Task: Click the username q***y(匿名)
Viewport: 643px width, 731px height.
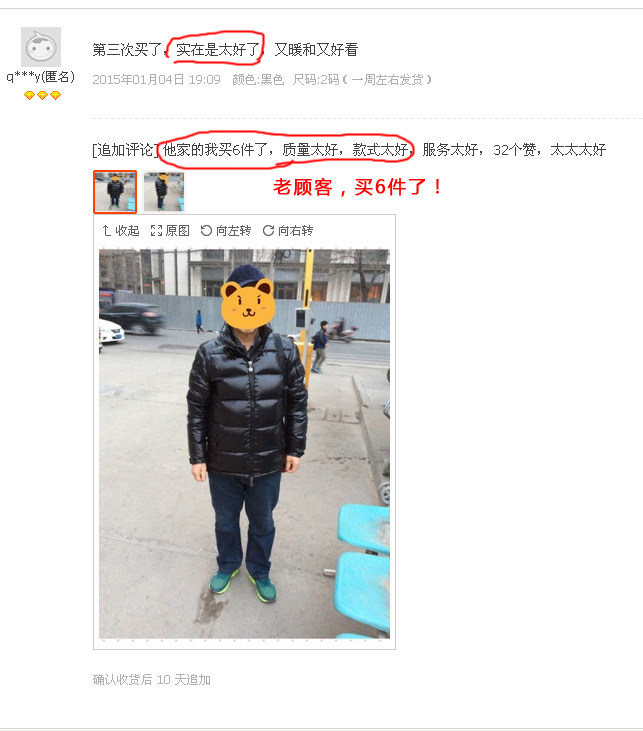Action: click(41, 76)
